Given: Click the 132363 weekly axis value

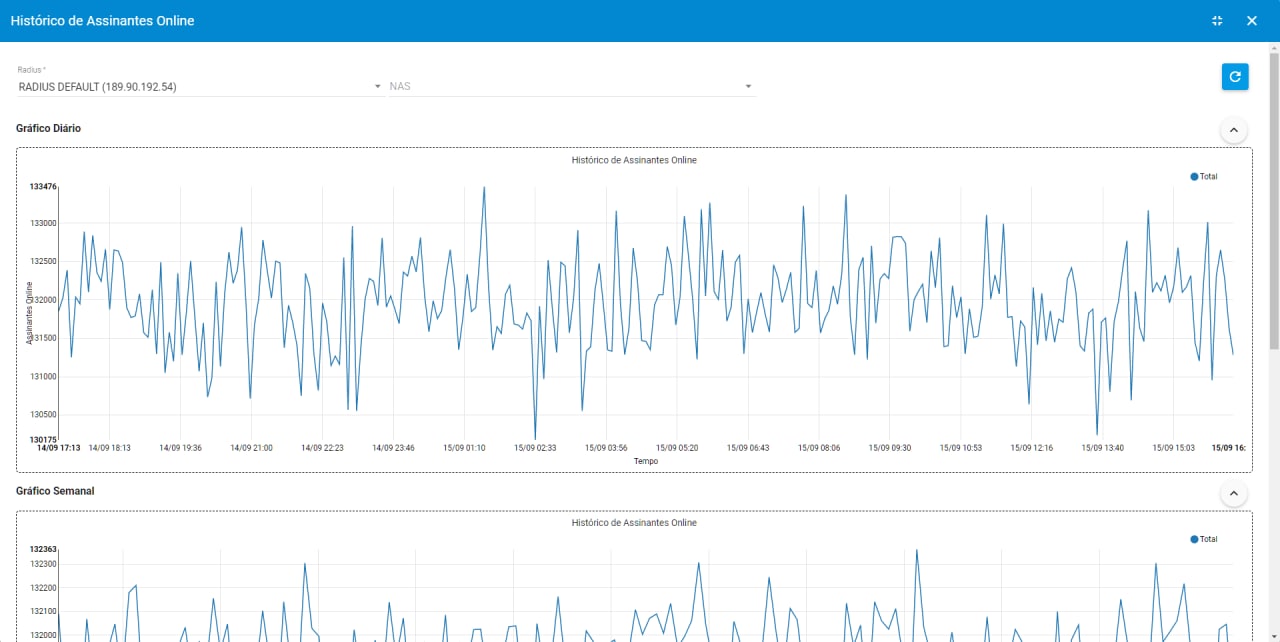Looking at the screenshot, I should [43, 549].
